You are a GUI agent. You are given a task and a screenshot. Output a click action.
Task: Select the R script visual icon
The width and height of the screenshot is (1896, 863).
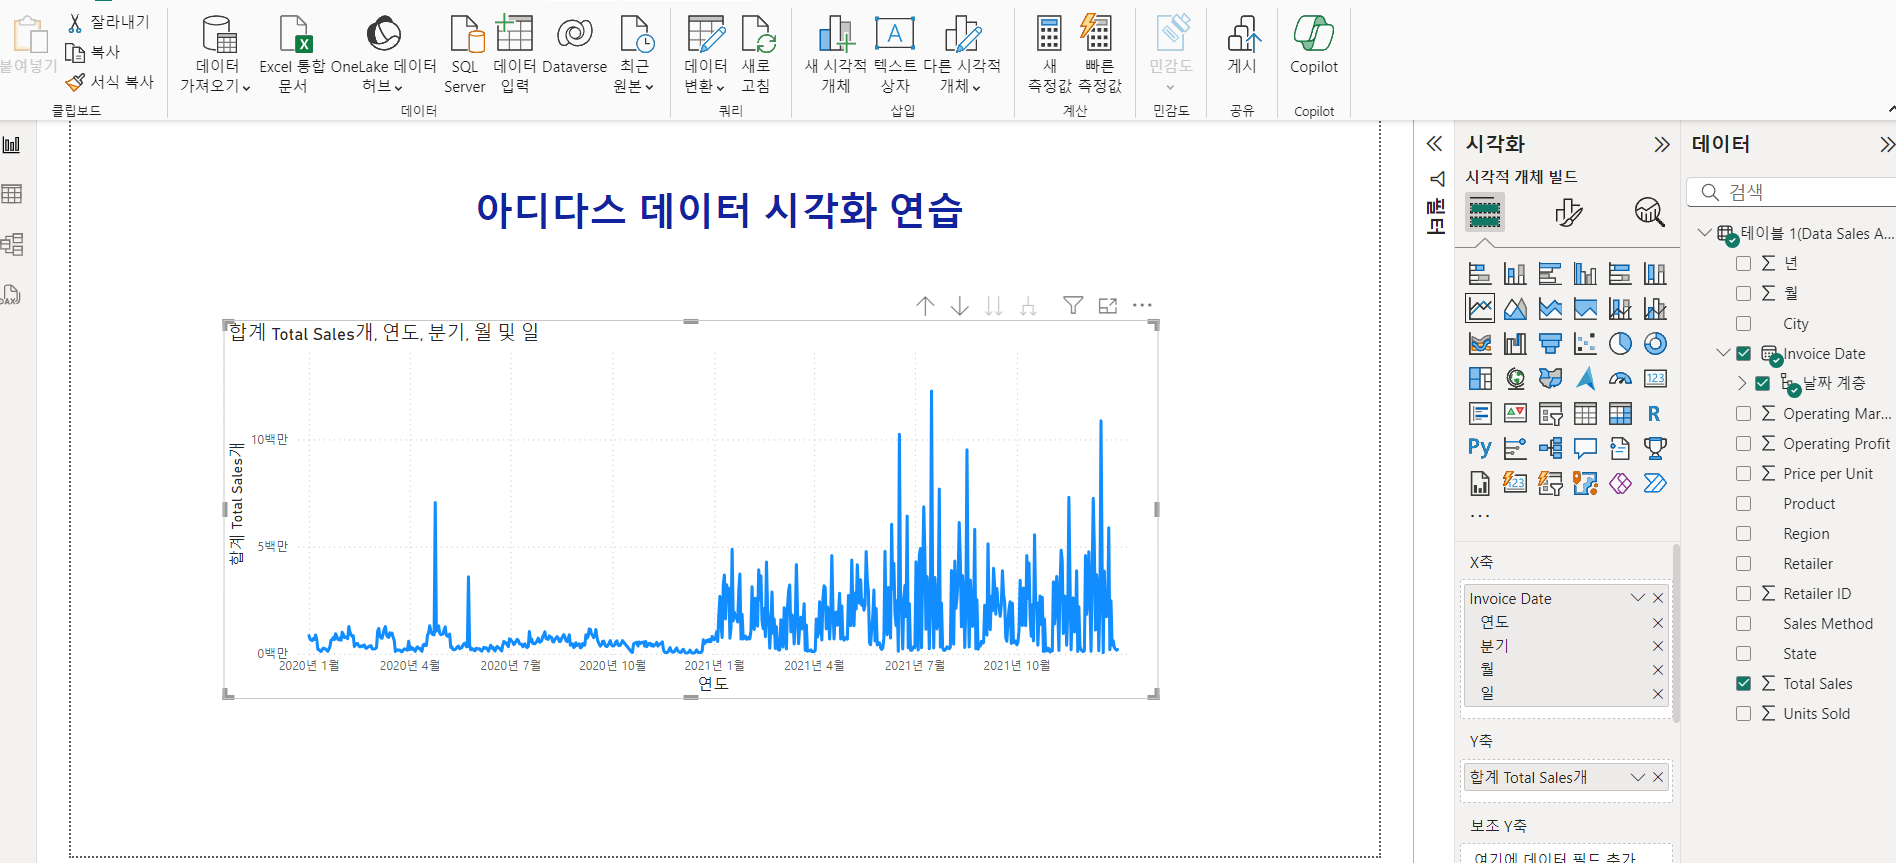pyautogui.click(x=1655, y=414)
